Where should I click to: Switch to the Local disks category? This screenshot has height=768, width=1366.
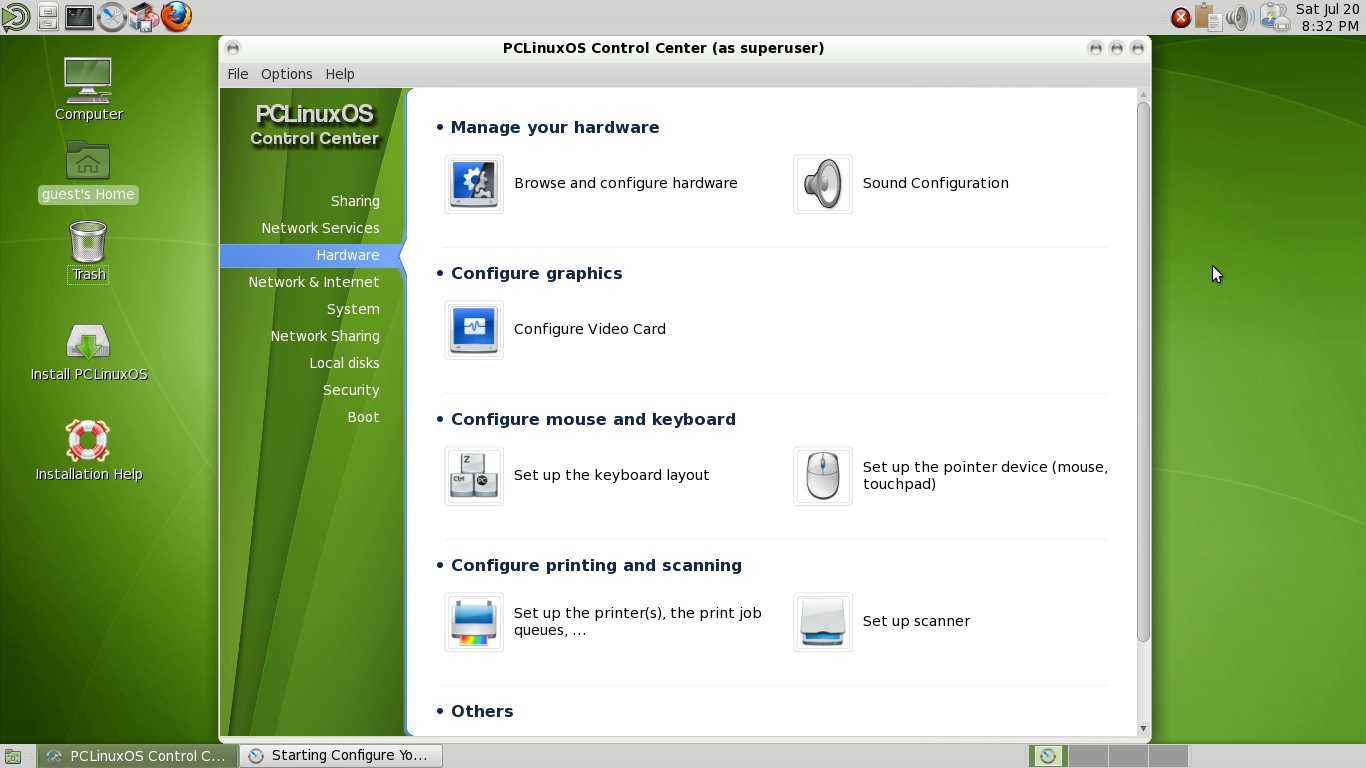344,363
